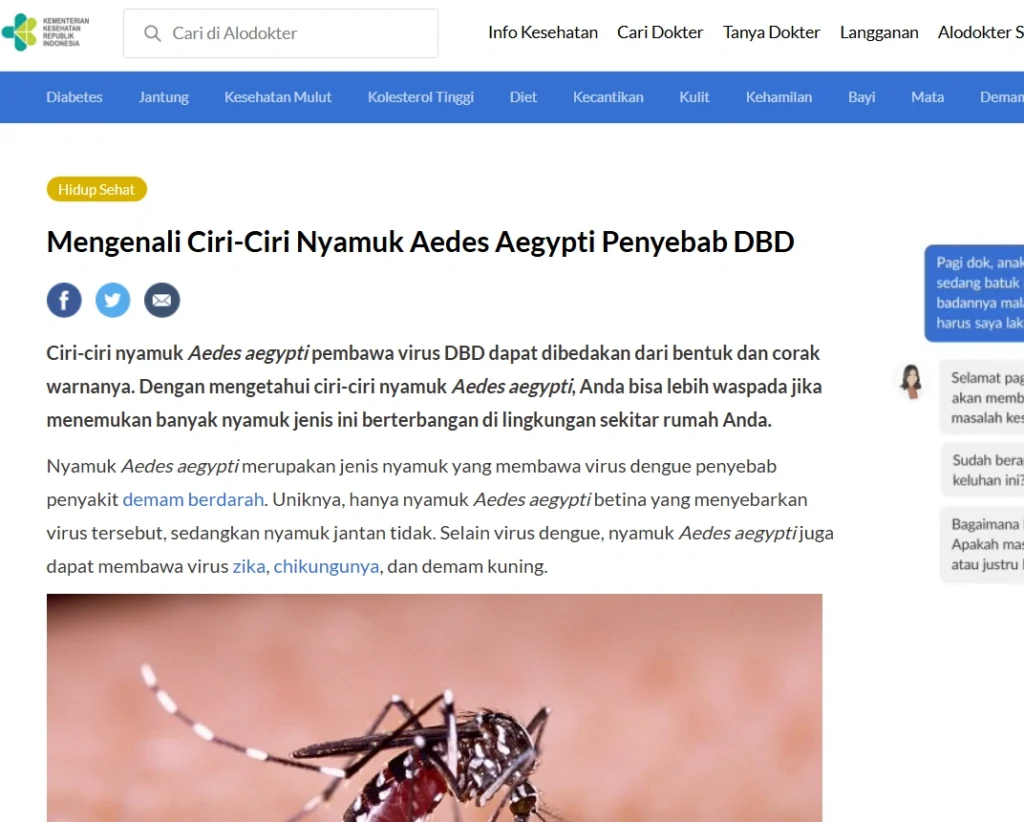The width and height of the screenshot is (1024, 822).
Task: Go to Tanya Dokter
Action: [x=771, y=33]
